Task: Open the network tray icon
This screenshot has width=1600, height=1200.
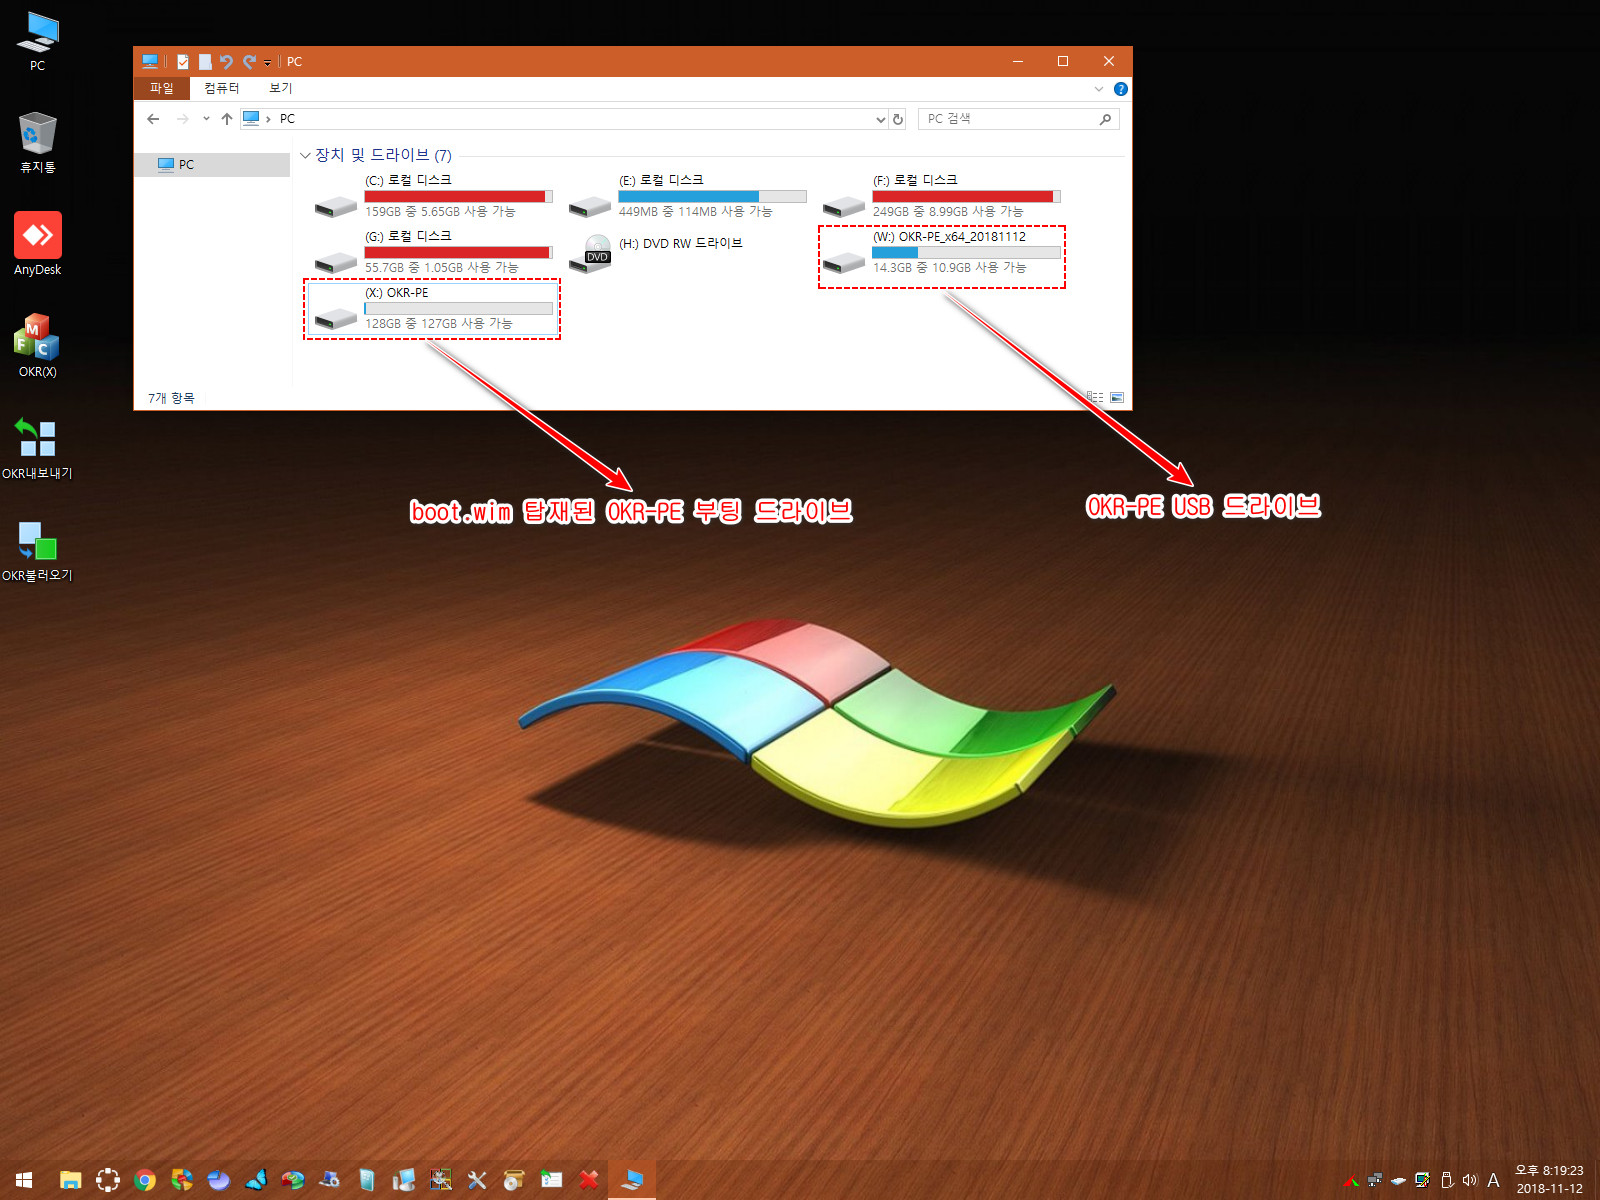Action: click(1375, 1181)
